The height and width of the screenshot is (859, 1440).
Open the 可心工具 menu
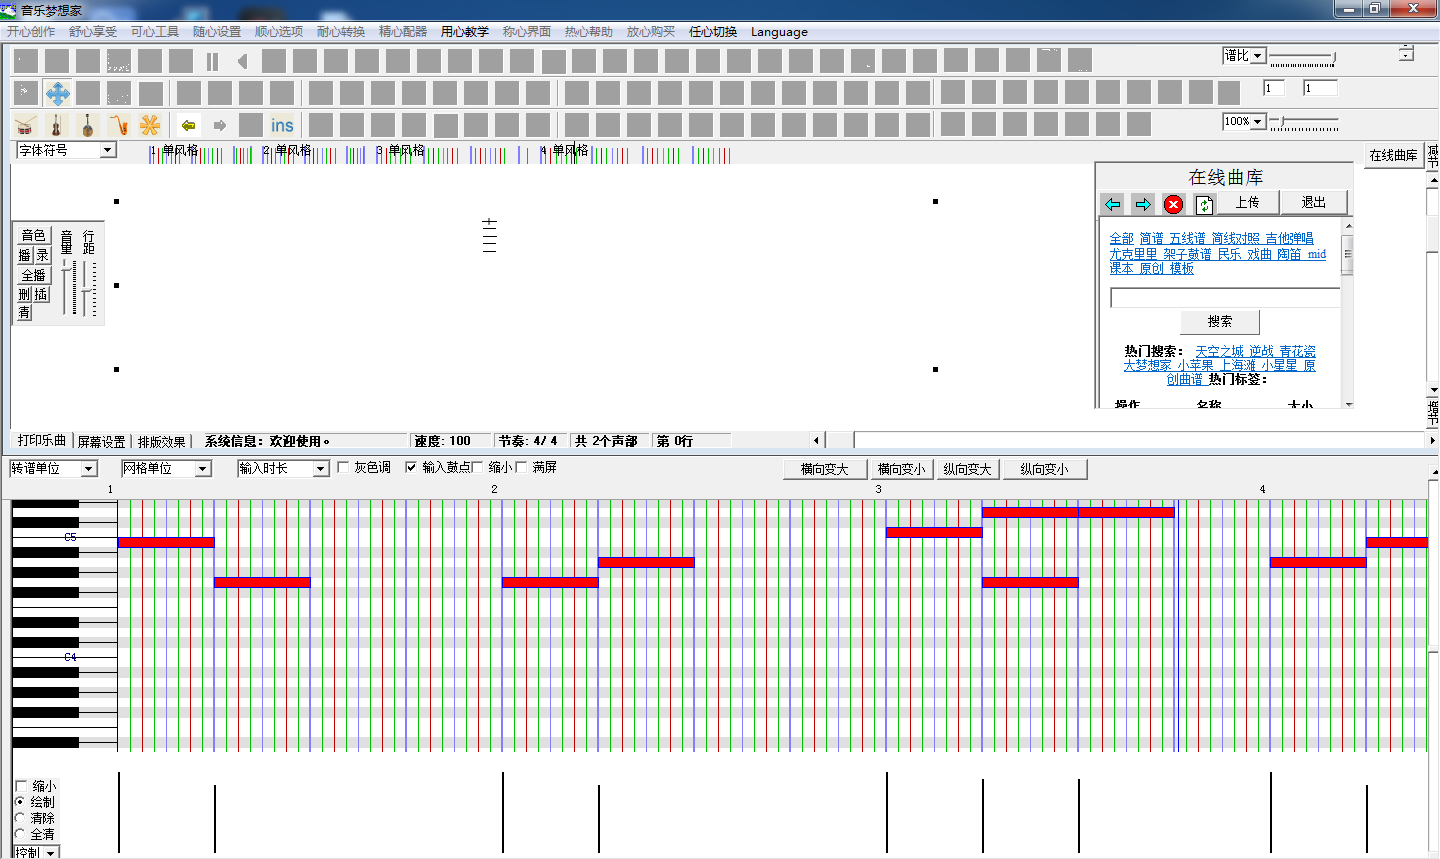pyautogui.click(x=155, y=32)
